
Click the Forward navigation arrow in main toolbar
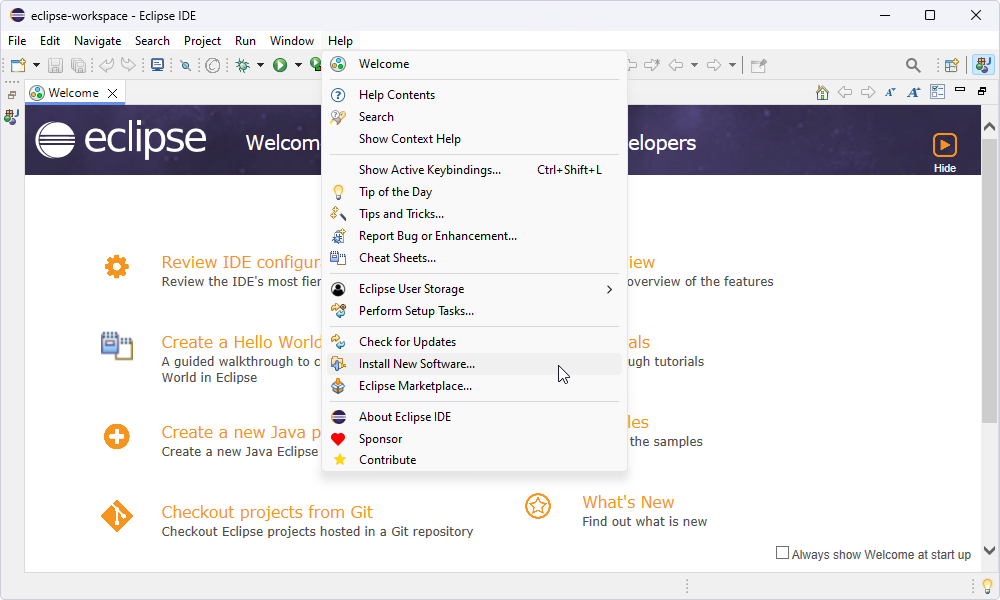point(714,65)
